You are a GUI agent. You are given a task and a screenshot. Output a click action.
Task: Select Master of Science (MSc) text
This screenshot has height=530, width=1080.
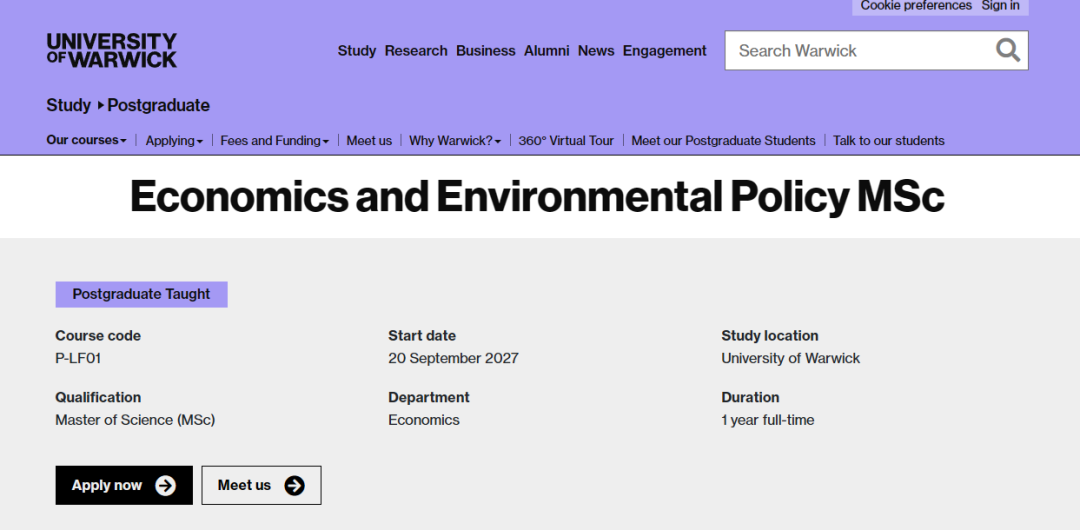(x=135, y=420)
